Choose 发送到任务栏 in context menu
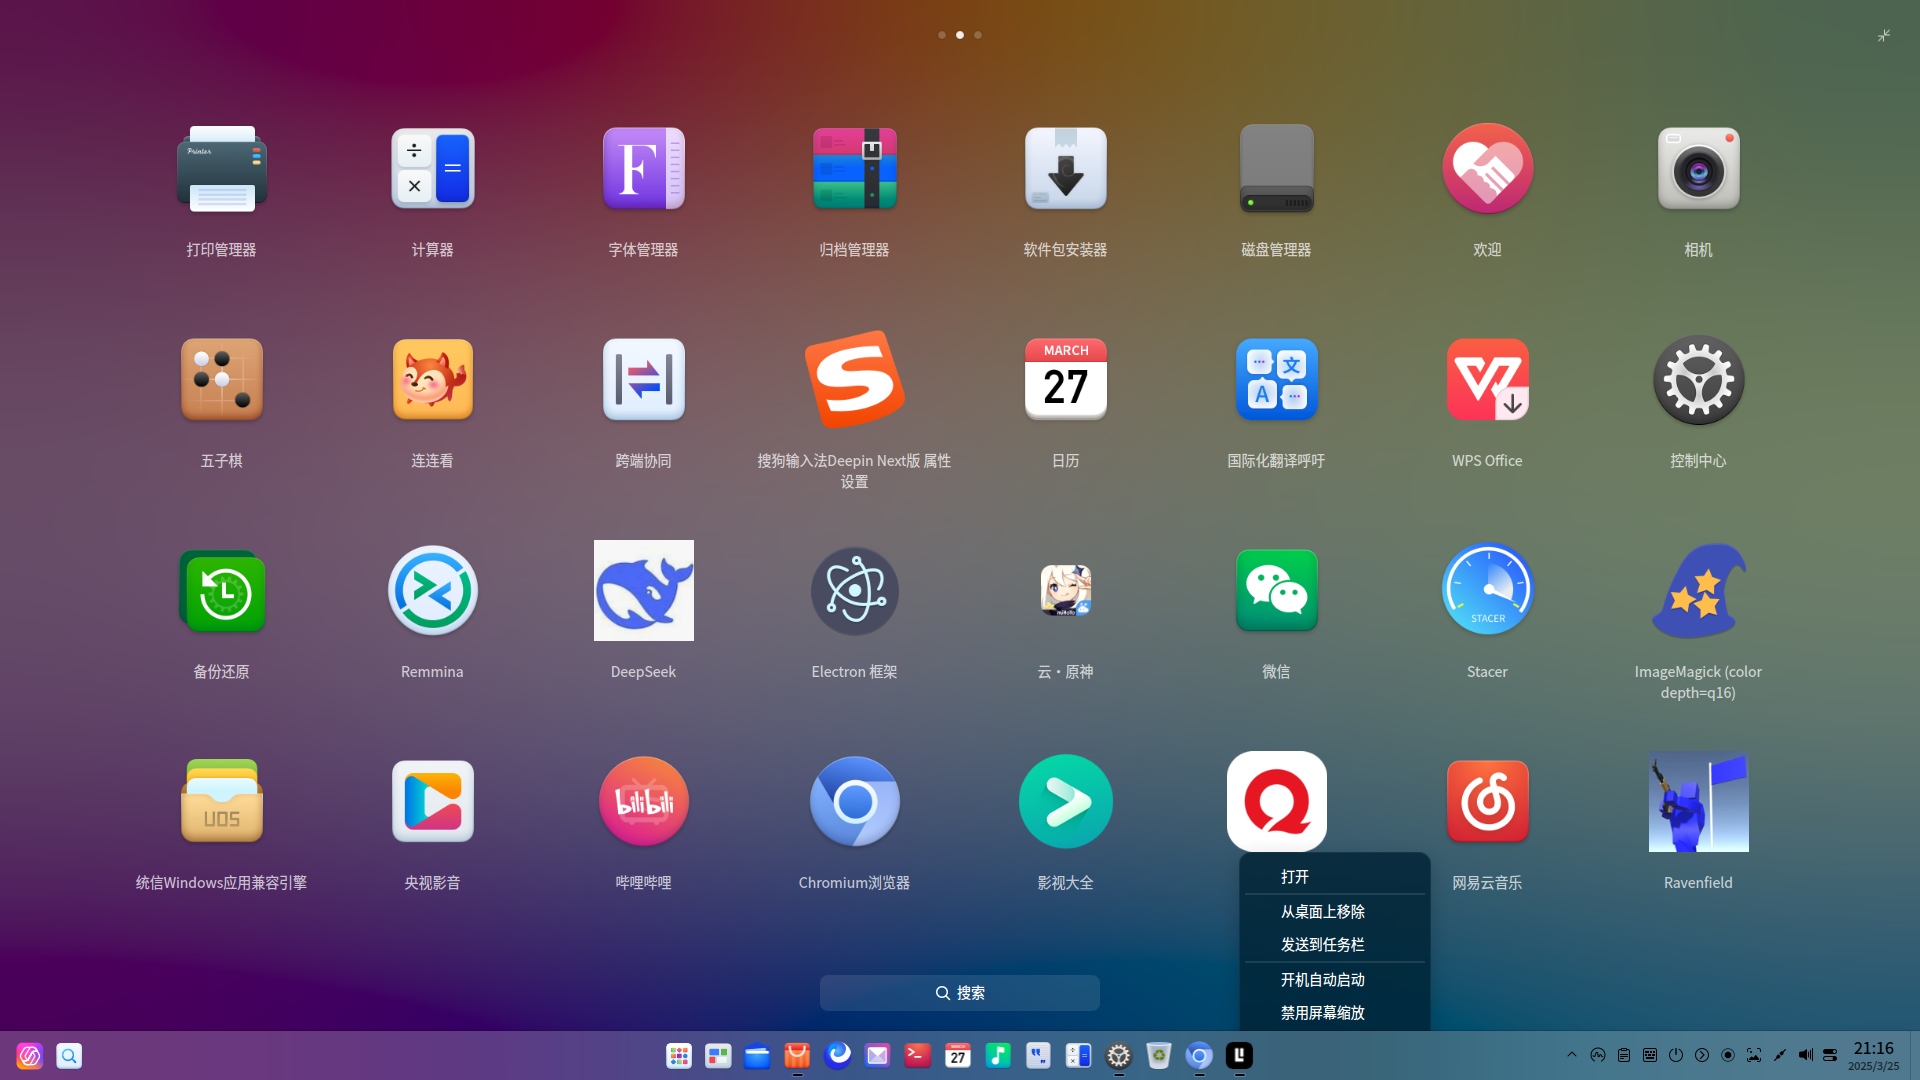1920x1080 pixels. (1335, 944)
